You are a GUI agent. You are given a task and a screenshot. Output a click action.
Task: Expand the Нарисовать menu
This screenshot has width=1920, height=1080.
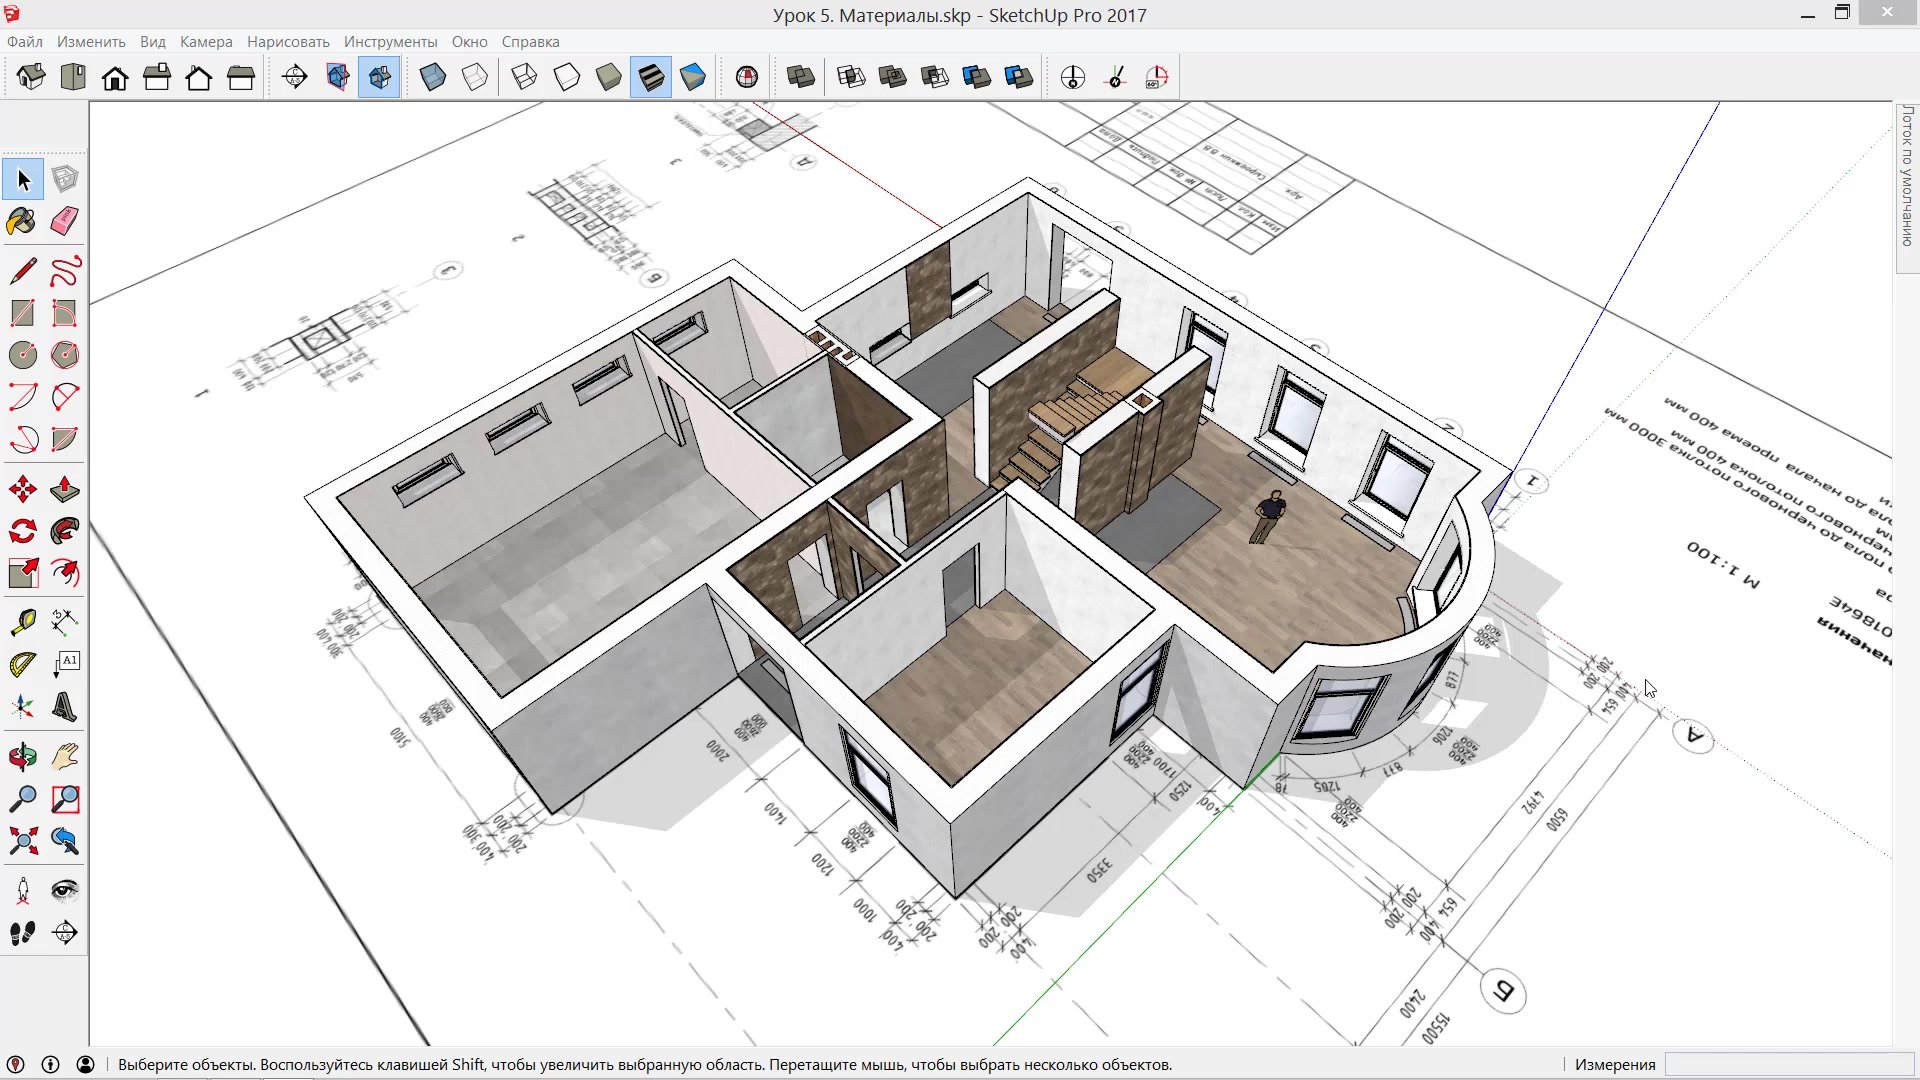click(288, 42)
